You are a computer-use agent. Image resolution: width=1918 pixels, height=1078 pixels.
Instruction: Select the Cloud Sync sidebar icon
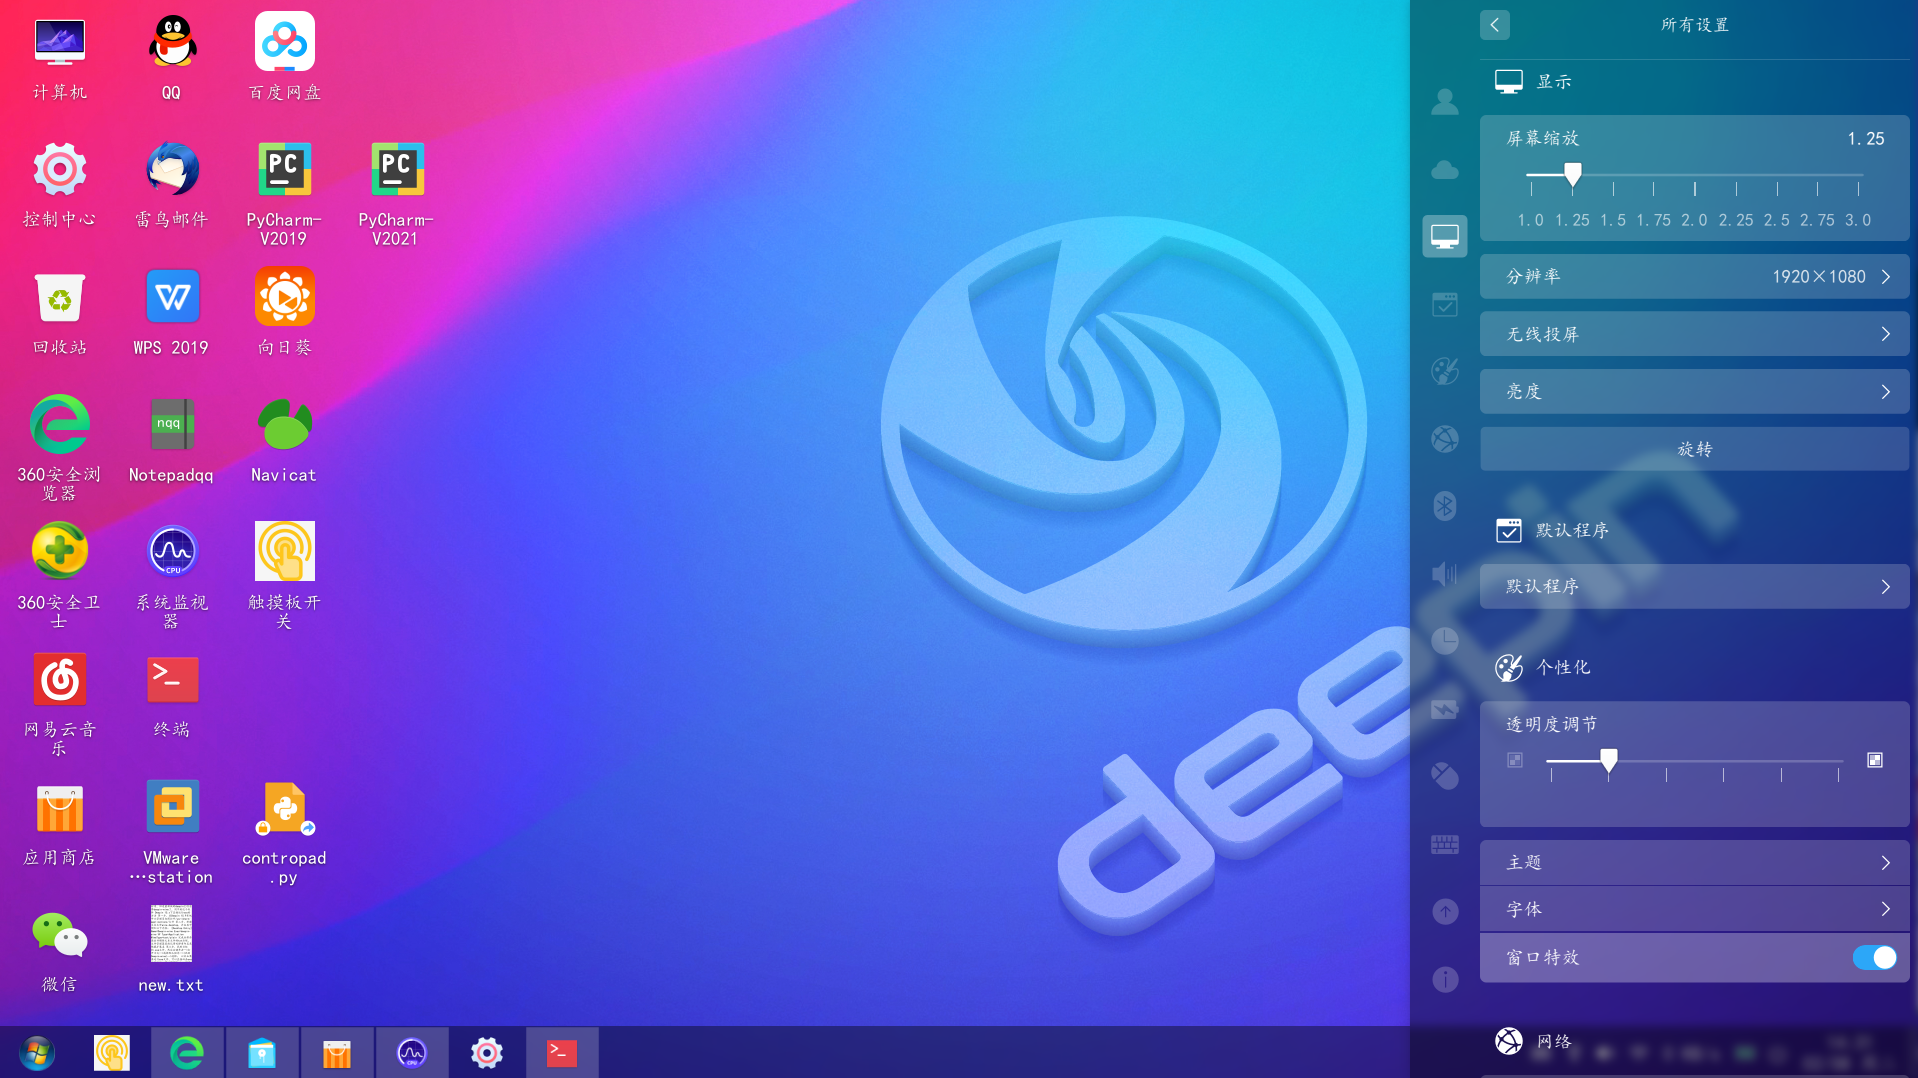[x=1444, y=170]
